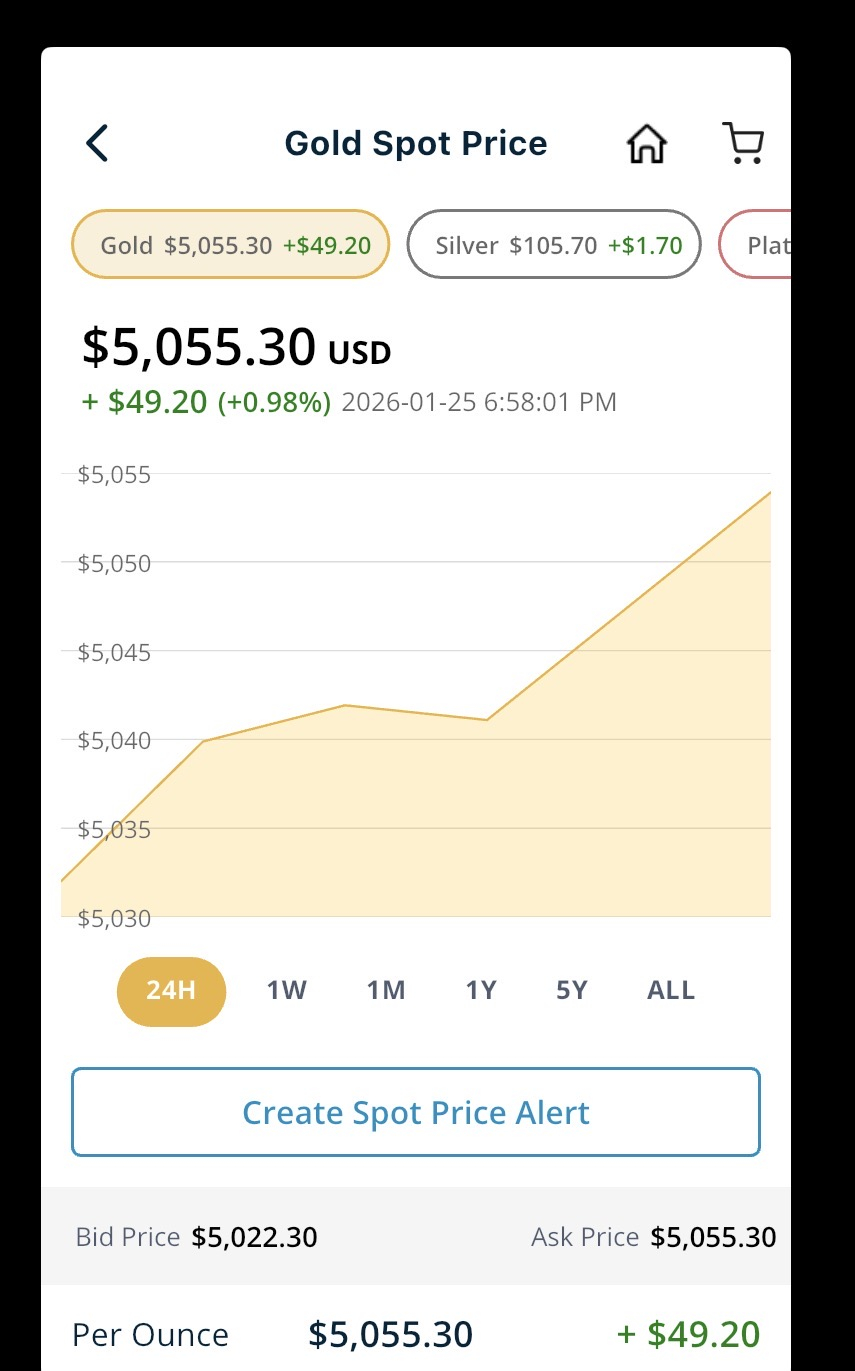
Task: Open the shopping cart icon
Action: [743, 143]
